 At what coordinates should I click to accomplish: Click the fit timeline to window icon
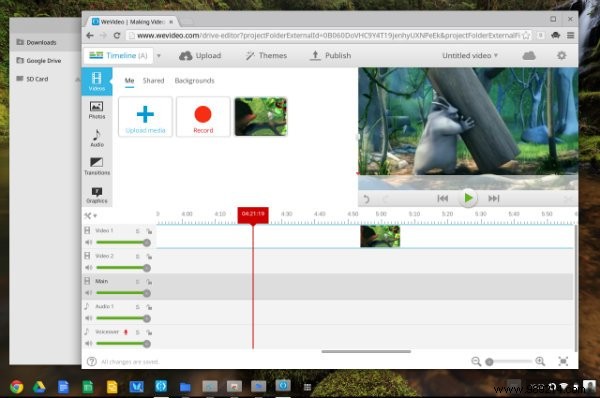click(x=563, y=361)
